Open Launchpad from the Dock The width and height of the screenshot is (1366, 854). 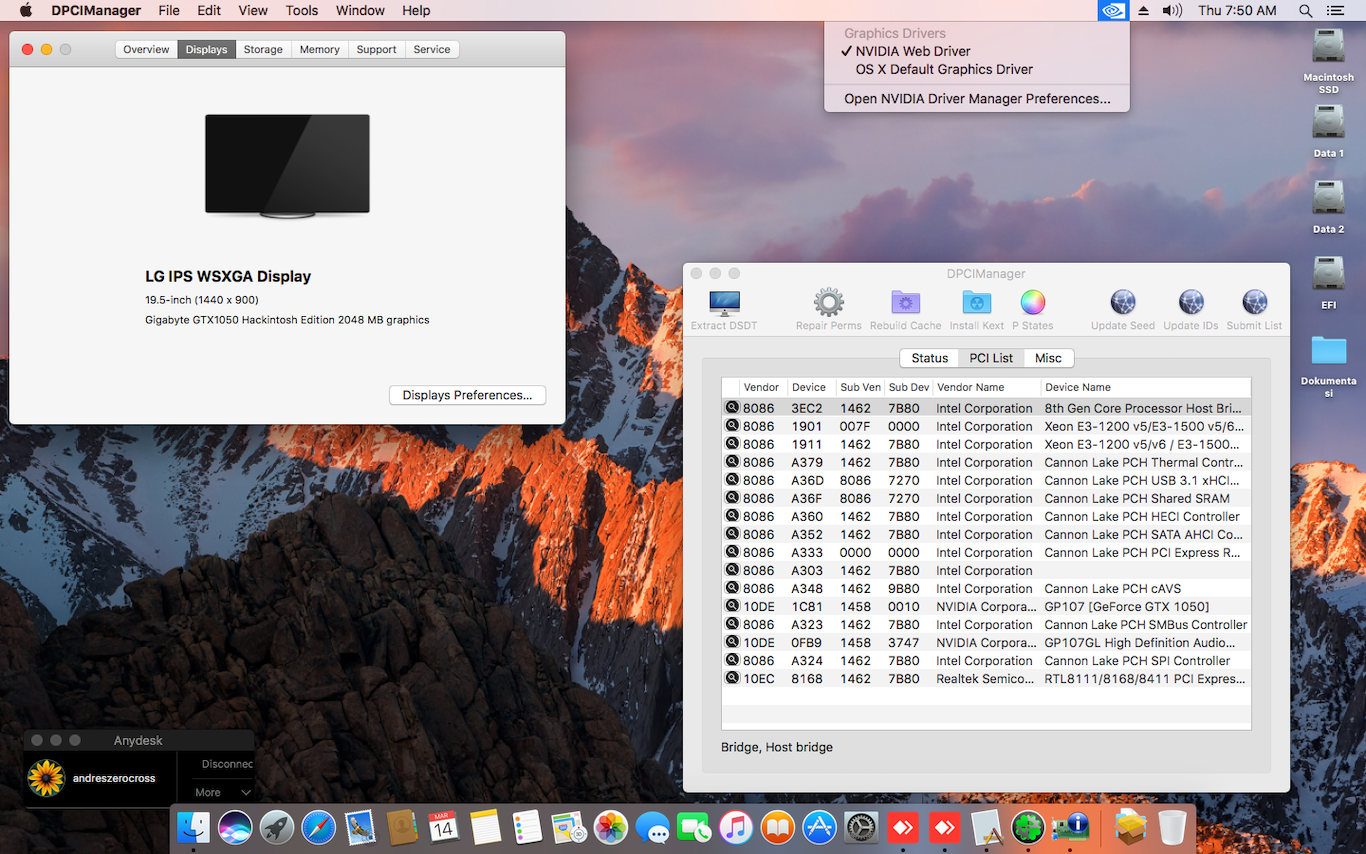point(277,827)
